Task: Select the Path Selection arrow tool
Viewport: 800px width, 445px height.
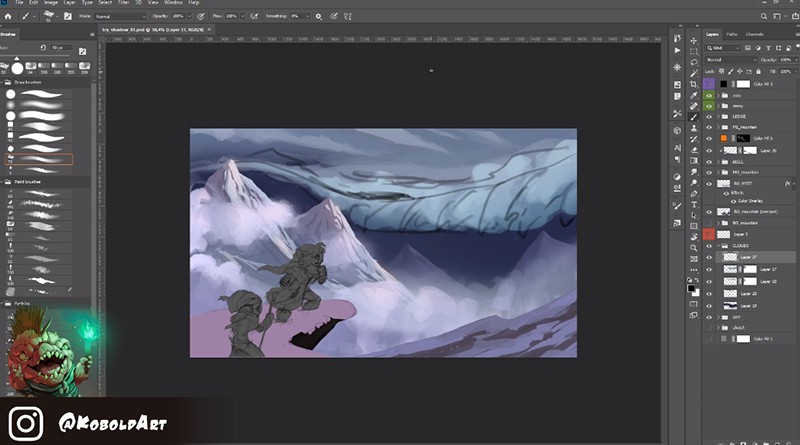Action: [x=694, y=215]
